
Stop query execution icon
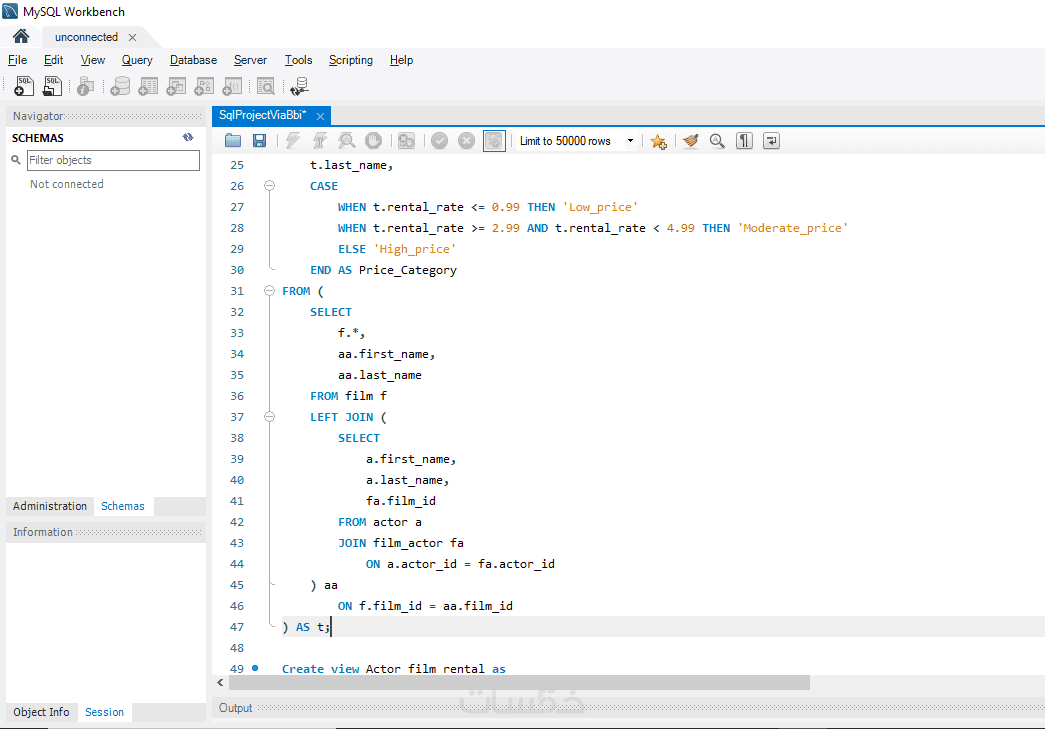[x=374, y=141]
